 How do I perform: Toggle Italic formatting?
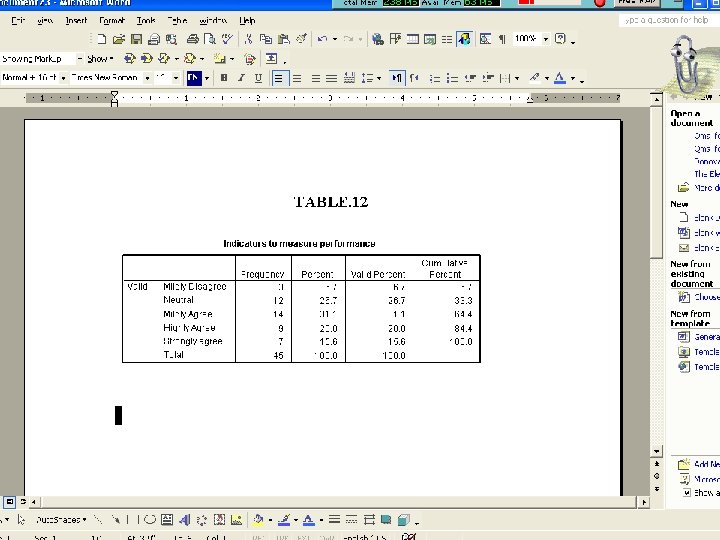(x=241, y=78)
